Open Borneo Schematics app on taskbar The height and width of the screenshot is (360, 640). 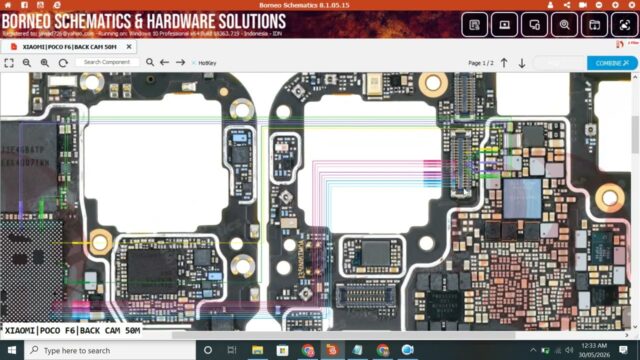332,350
